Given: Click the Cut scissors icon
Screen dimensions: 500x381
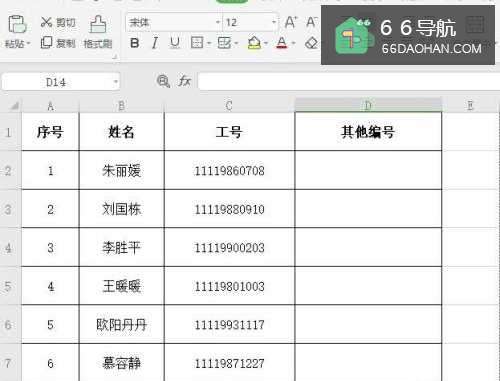Looking at the screenshot, I should [x=46, y=22].
